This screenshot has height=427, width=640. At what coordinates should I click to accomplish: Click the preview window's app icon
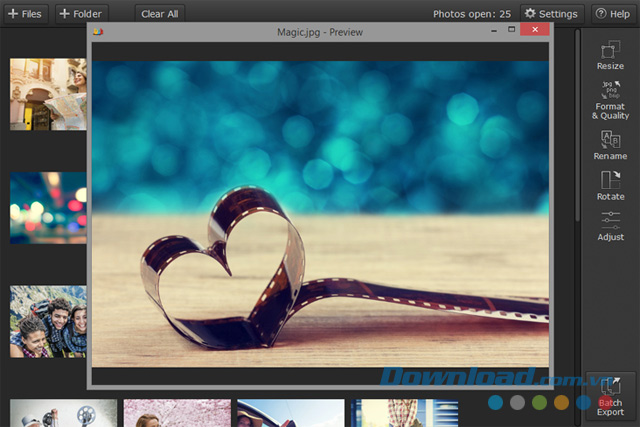(97, 32)
